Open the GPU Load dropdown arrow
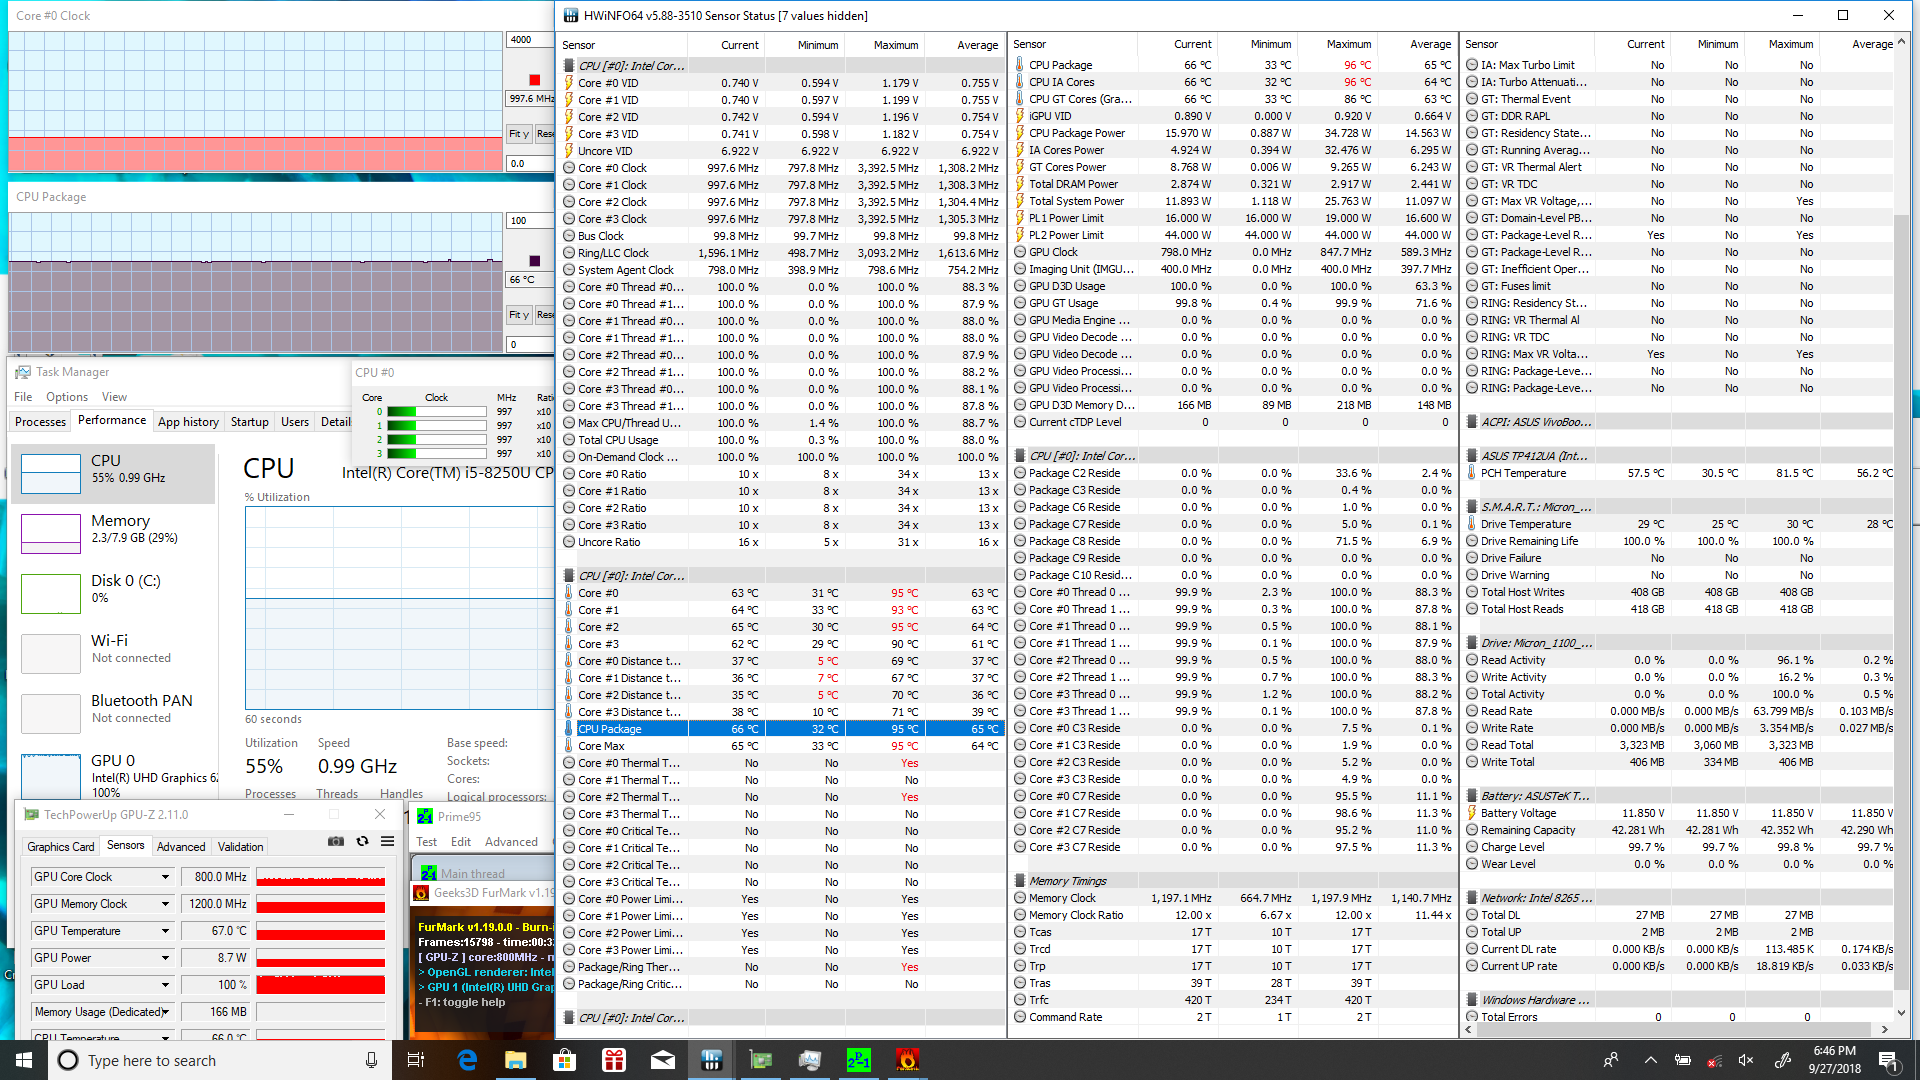The height and width of the screenshot is (1080, 1920). pyautogui.click(x=165, y=985)
